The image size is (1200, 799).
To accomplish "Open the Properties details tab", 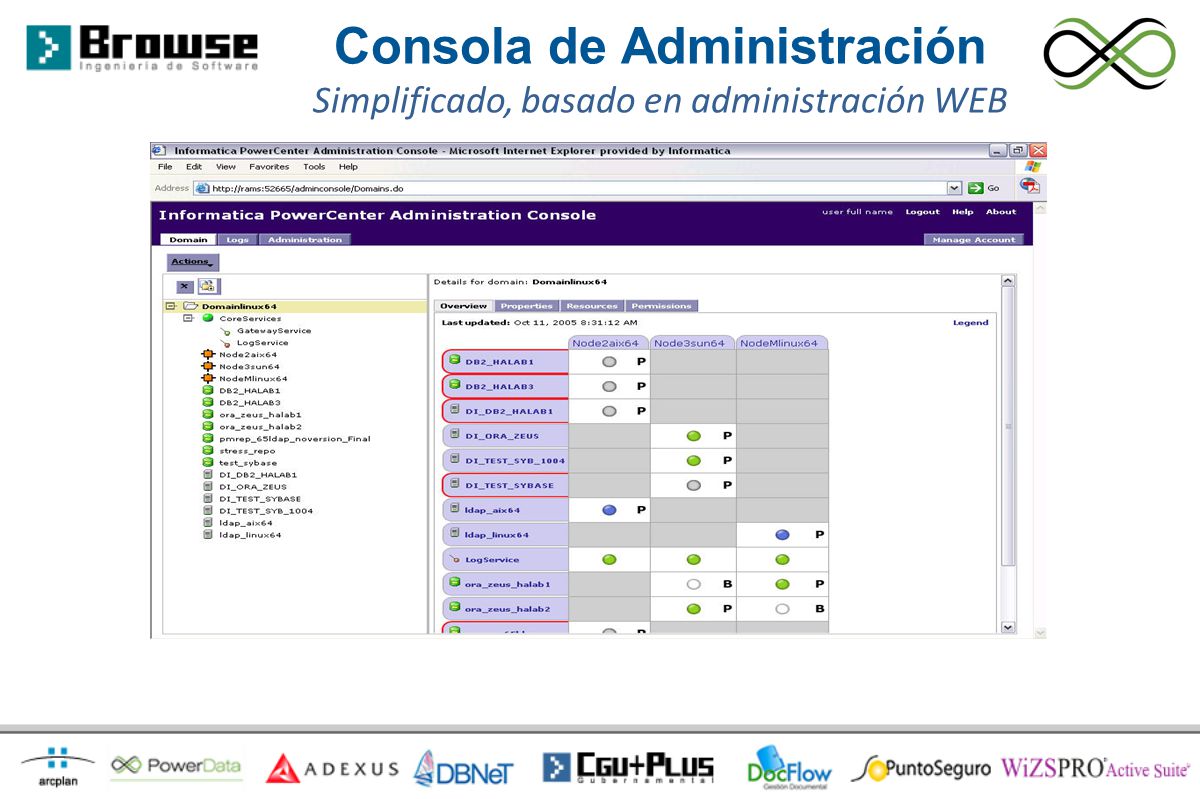I will point(527,306).
